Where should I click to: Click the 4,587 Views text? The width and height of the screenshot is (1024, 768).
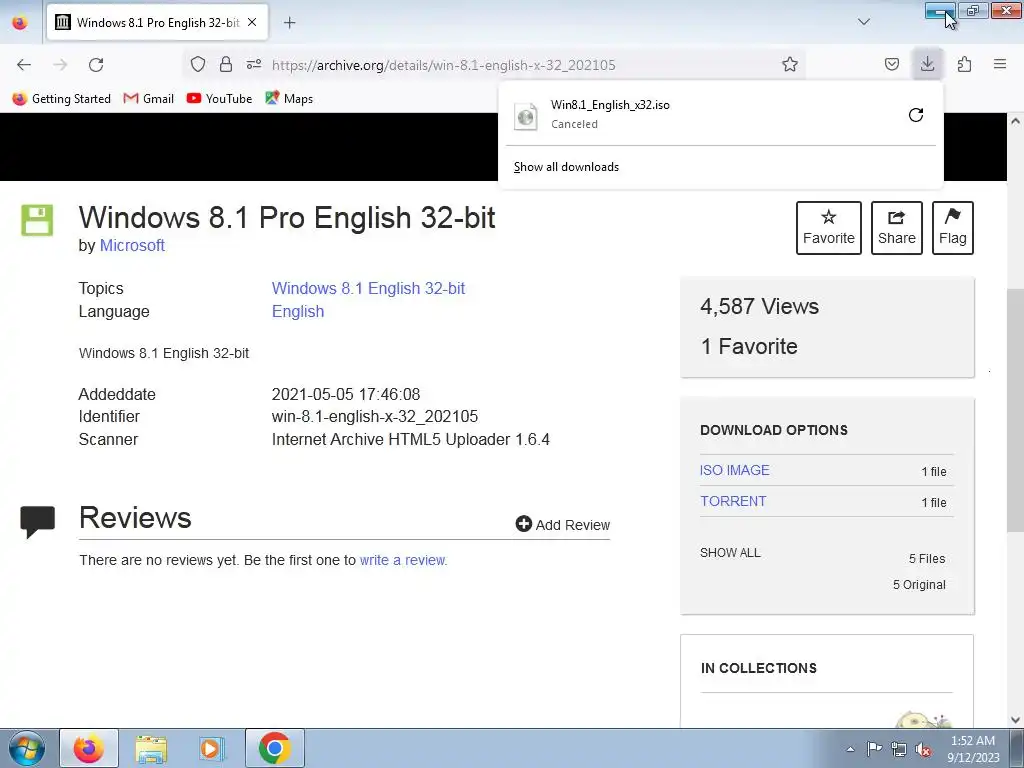pos(759,306)
